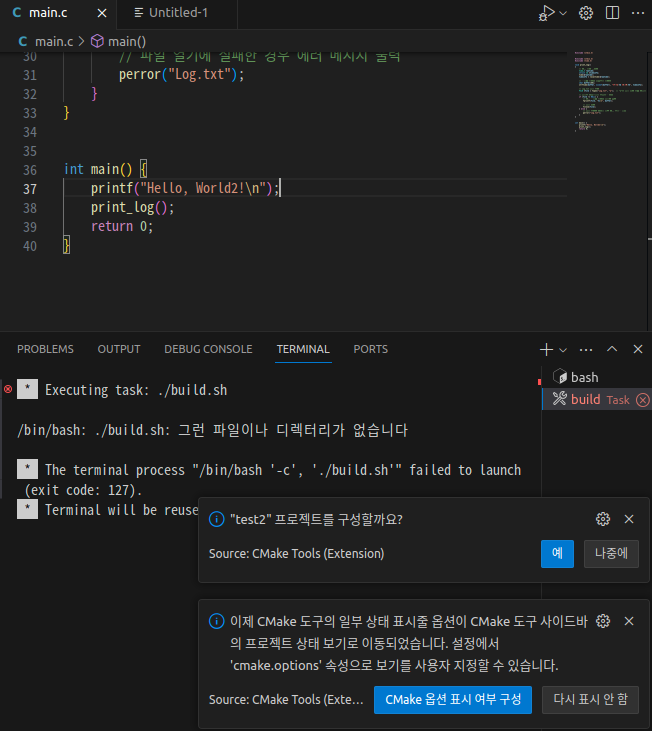Open the editor More Actions ellipsis

tap(638, 13)
